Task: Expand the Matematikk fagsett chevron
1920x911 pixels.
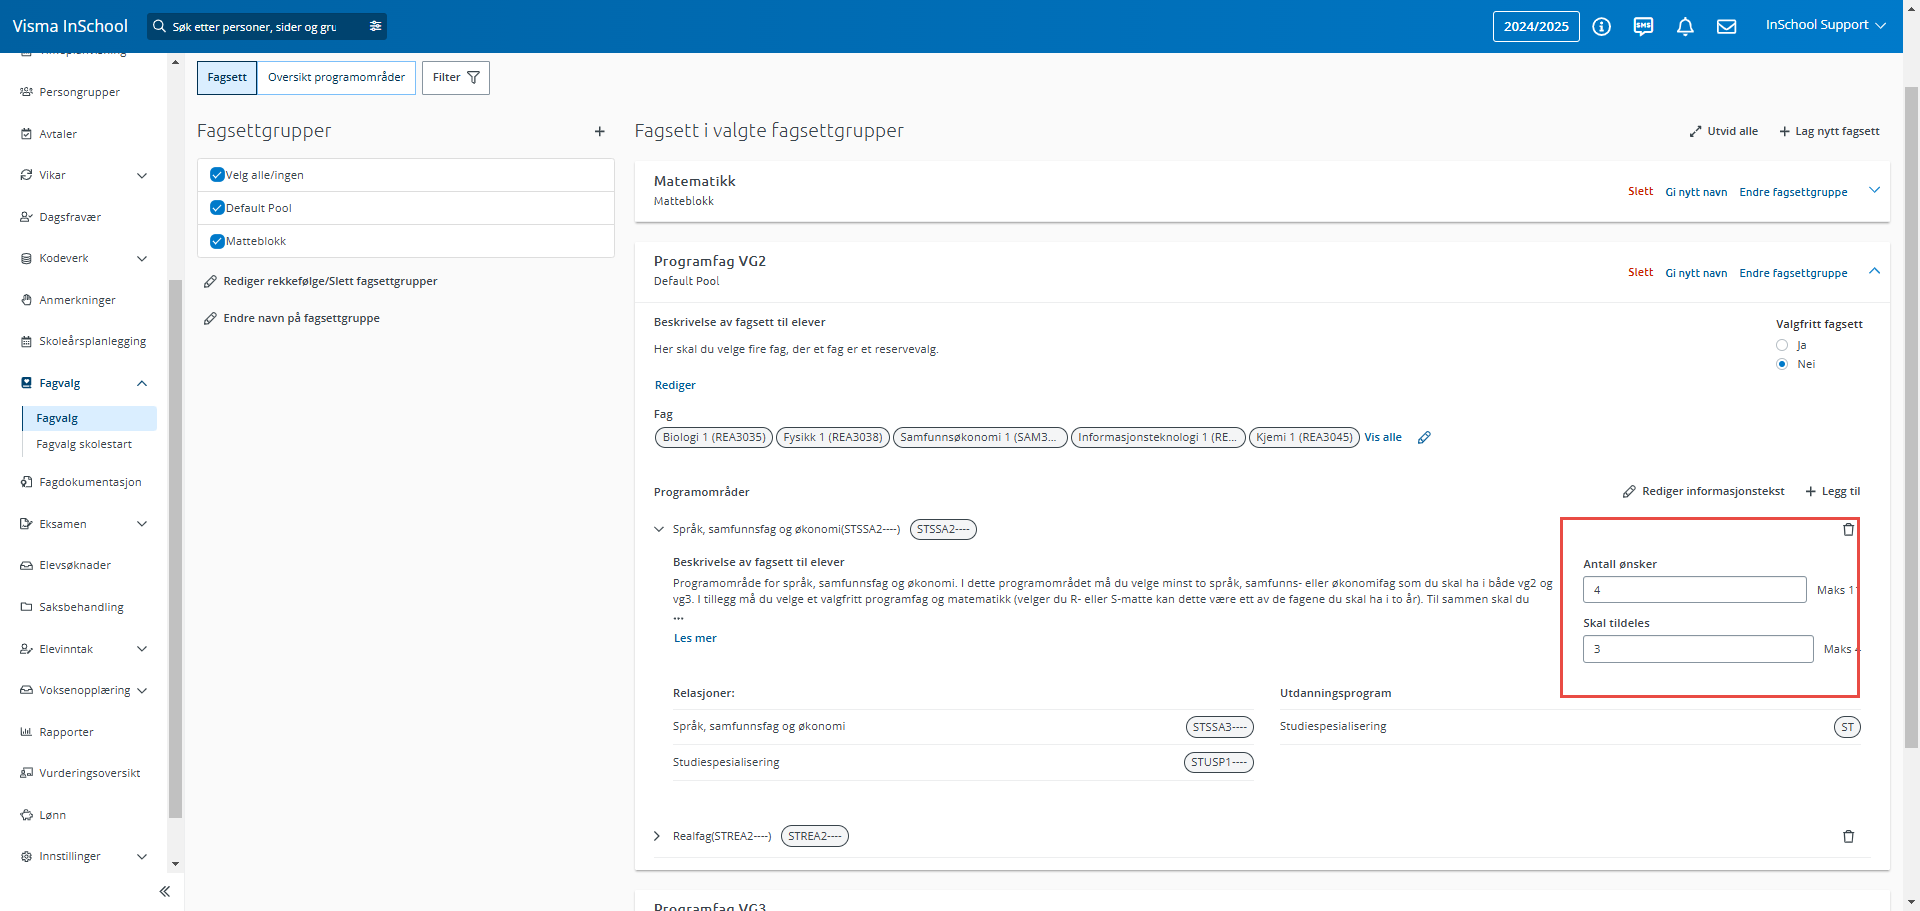Action: click(x=1874, y=190)
